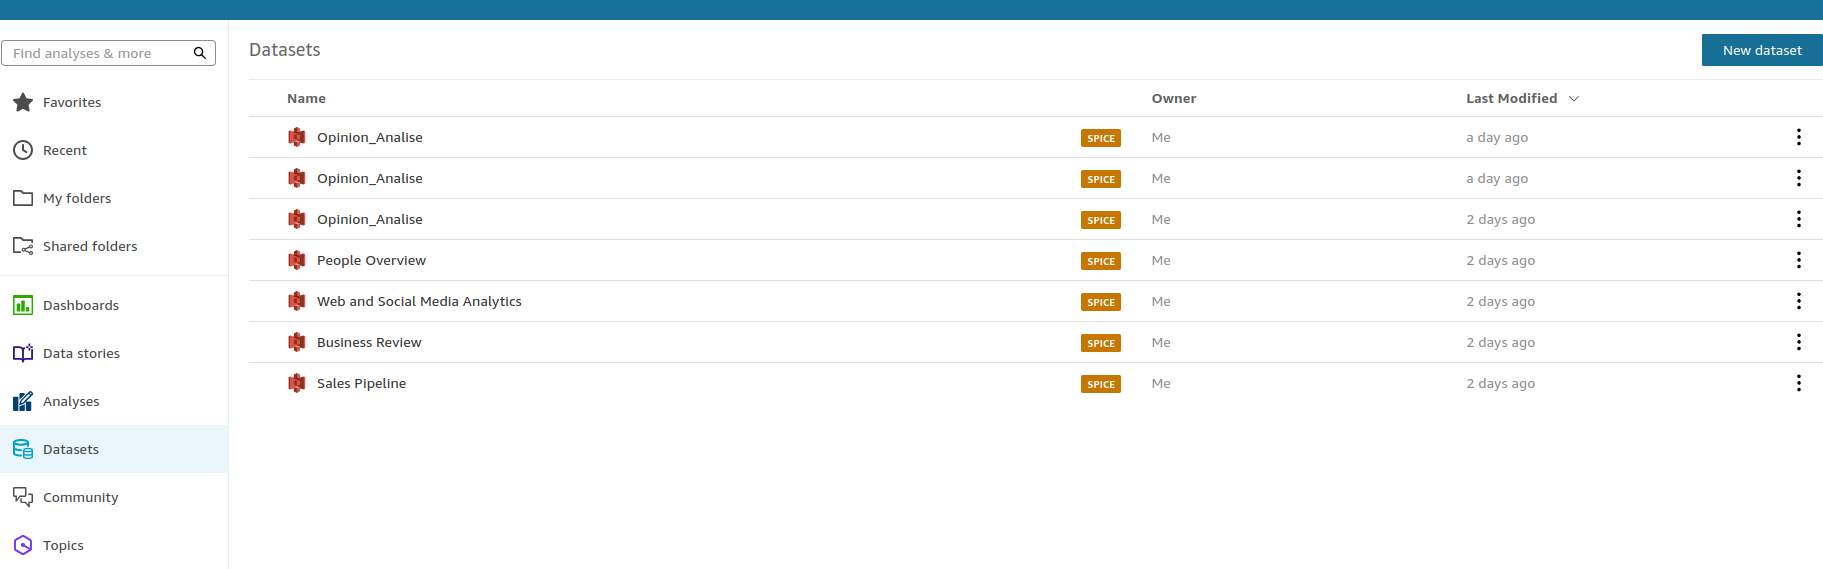Open the three-dot menu for People Overview

1798,260
